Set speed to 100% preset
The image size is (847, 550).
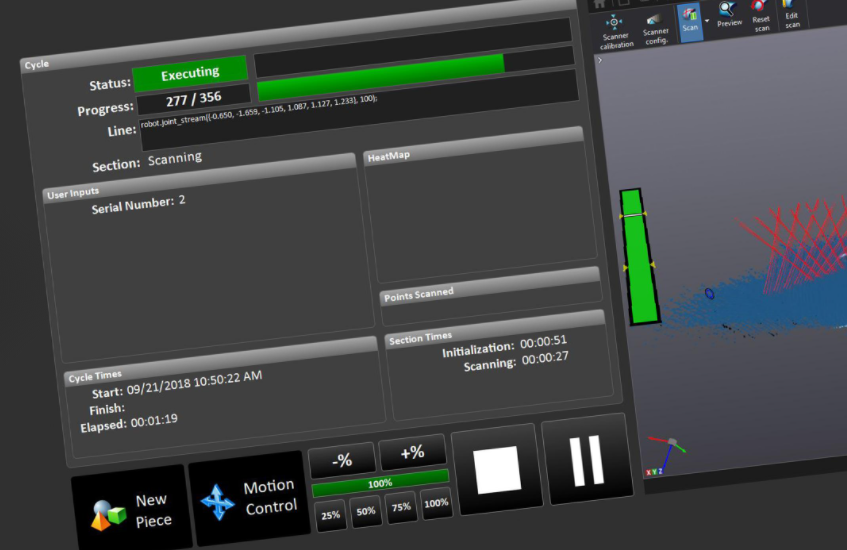point(436,503)
